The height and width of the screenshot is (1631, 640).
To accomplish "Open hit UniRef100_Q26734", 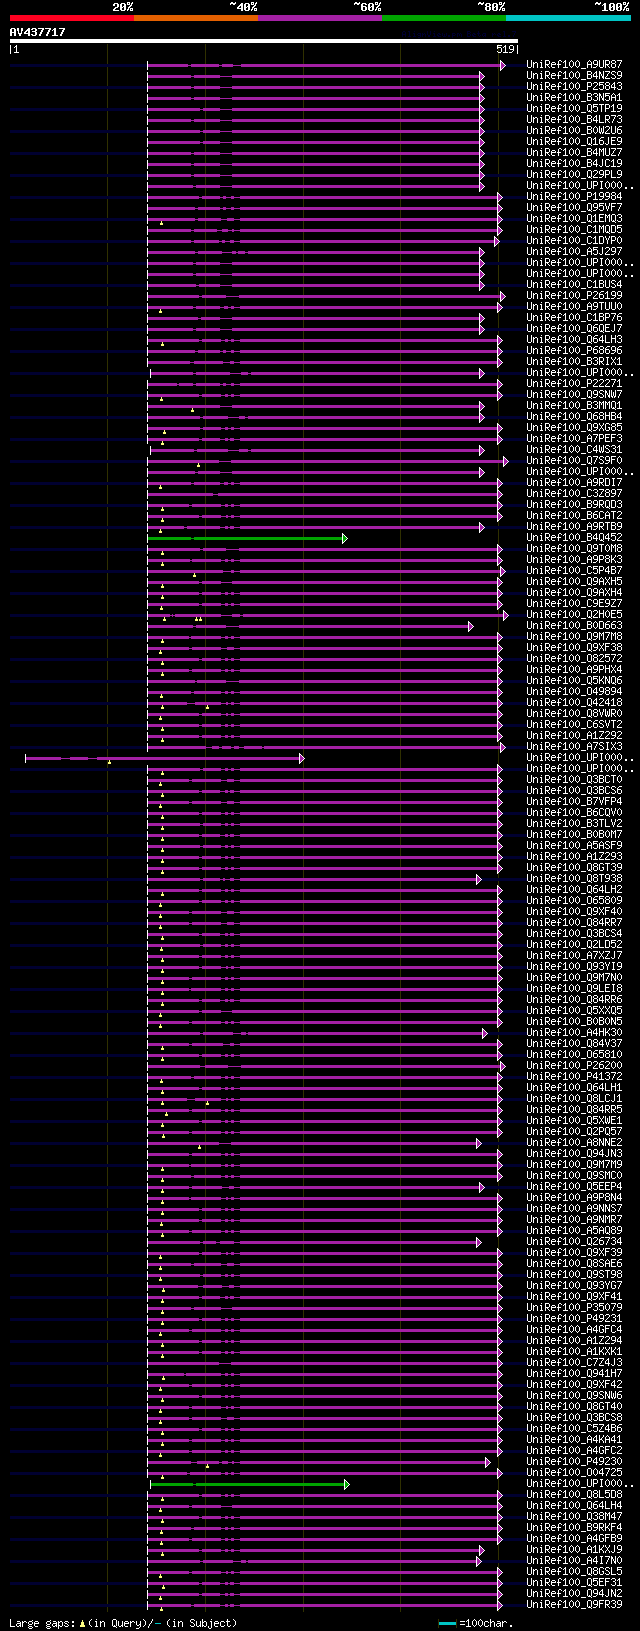I will pos(574,1242).
